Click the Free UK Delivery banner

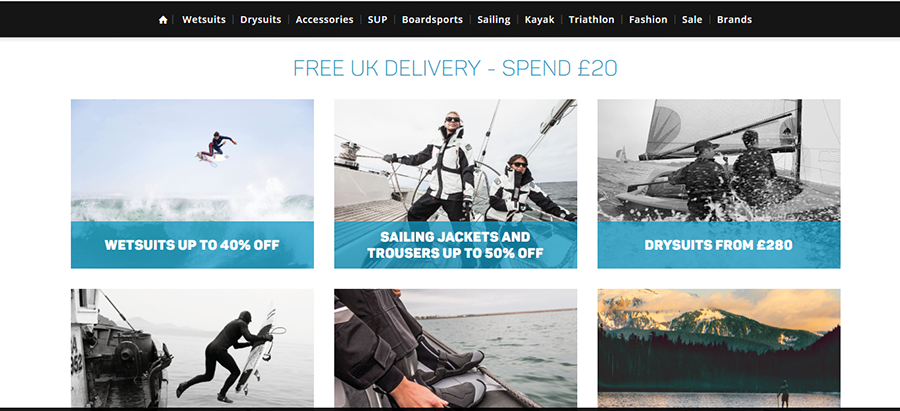[x=455, y=68]
